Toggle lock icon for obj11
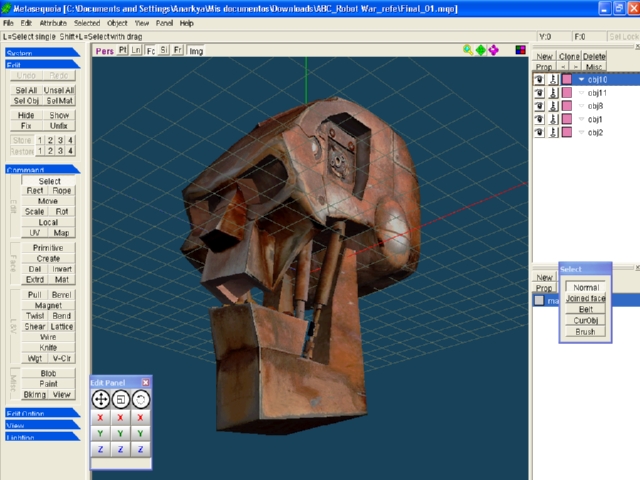Image resolution: width=640 pixels, height=480 pixels. pyautogui.click(x=553, y=93)
